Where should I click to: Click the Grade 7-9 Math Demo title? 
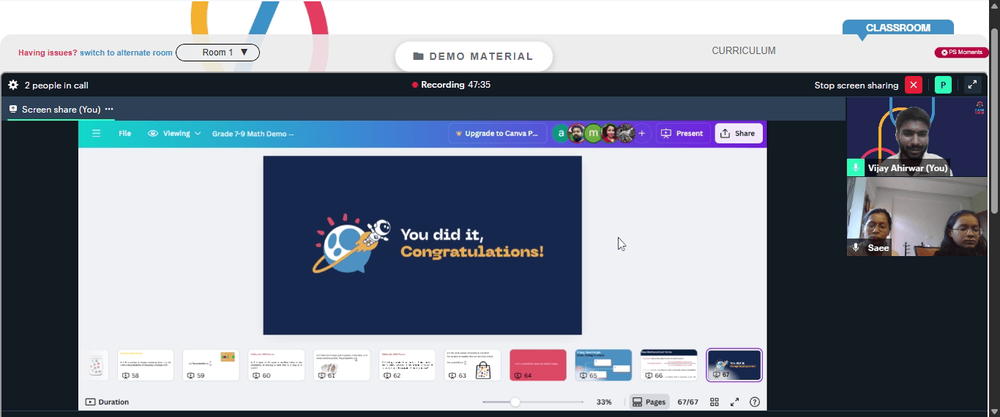(253, 134)
